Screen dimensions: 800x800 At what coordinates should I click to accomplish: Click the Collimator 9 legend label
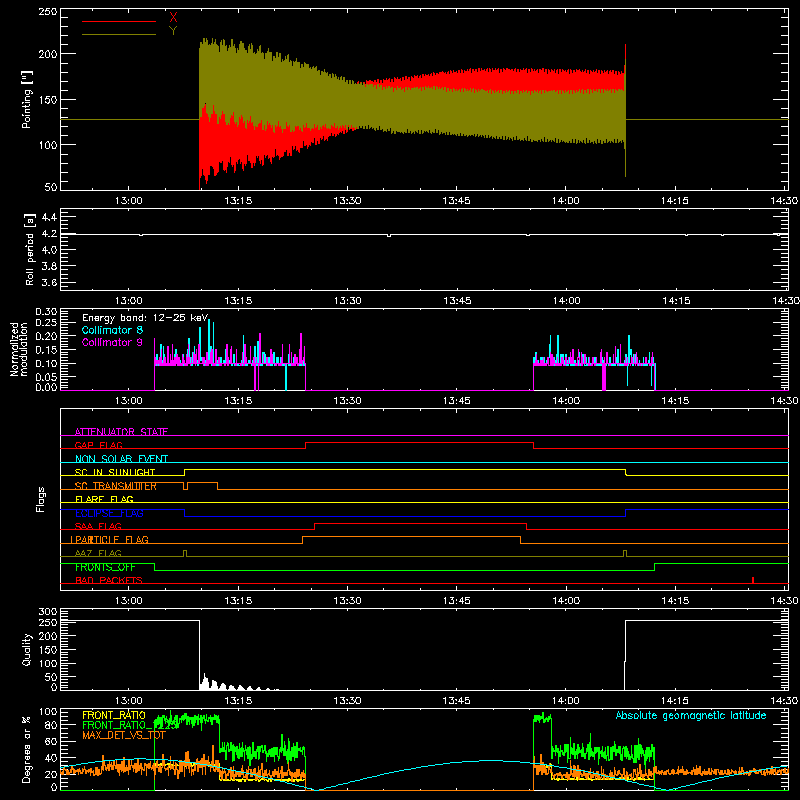(112, 342)
